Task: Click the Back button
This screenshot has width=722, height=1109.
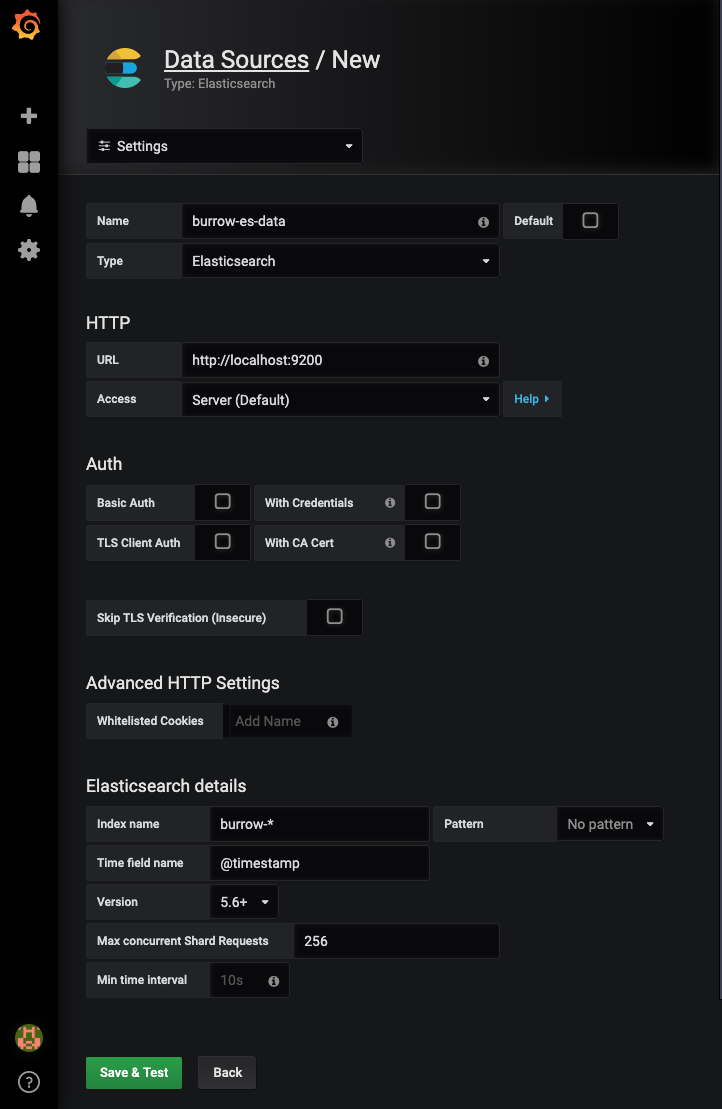Action: click(227, 1072)
